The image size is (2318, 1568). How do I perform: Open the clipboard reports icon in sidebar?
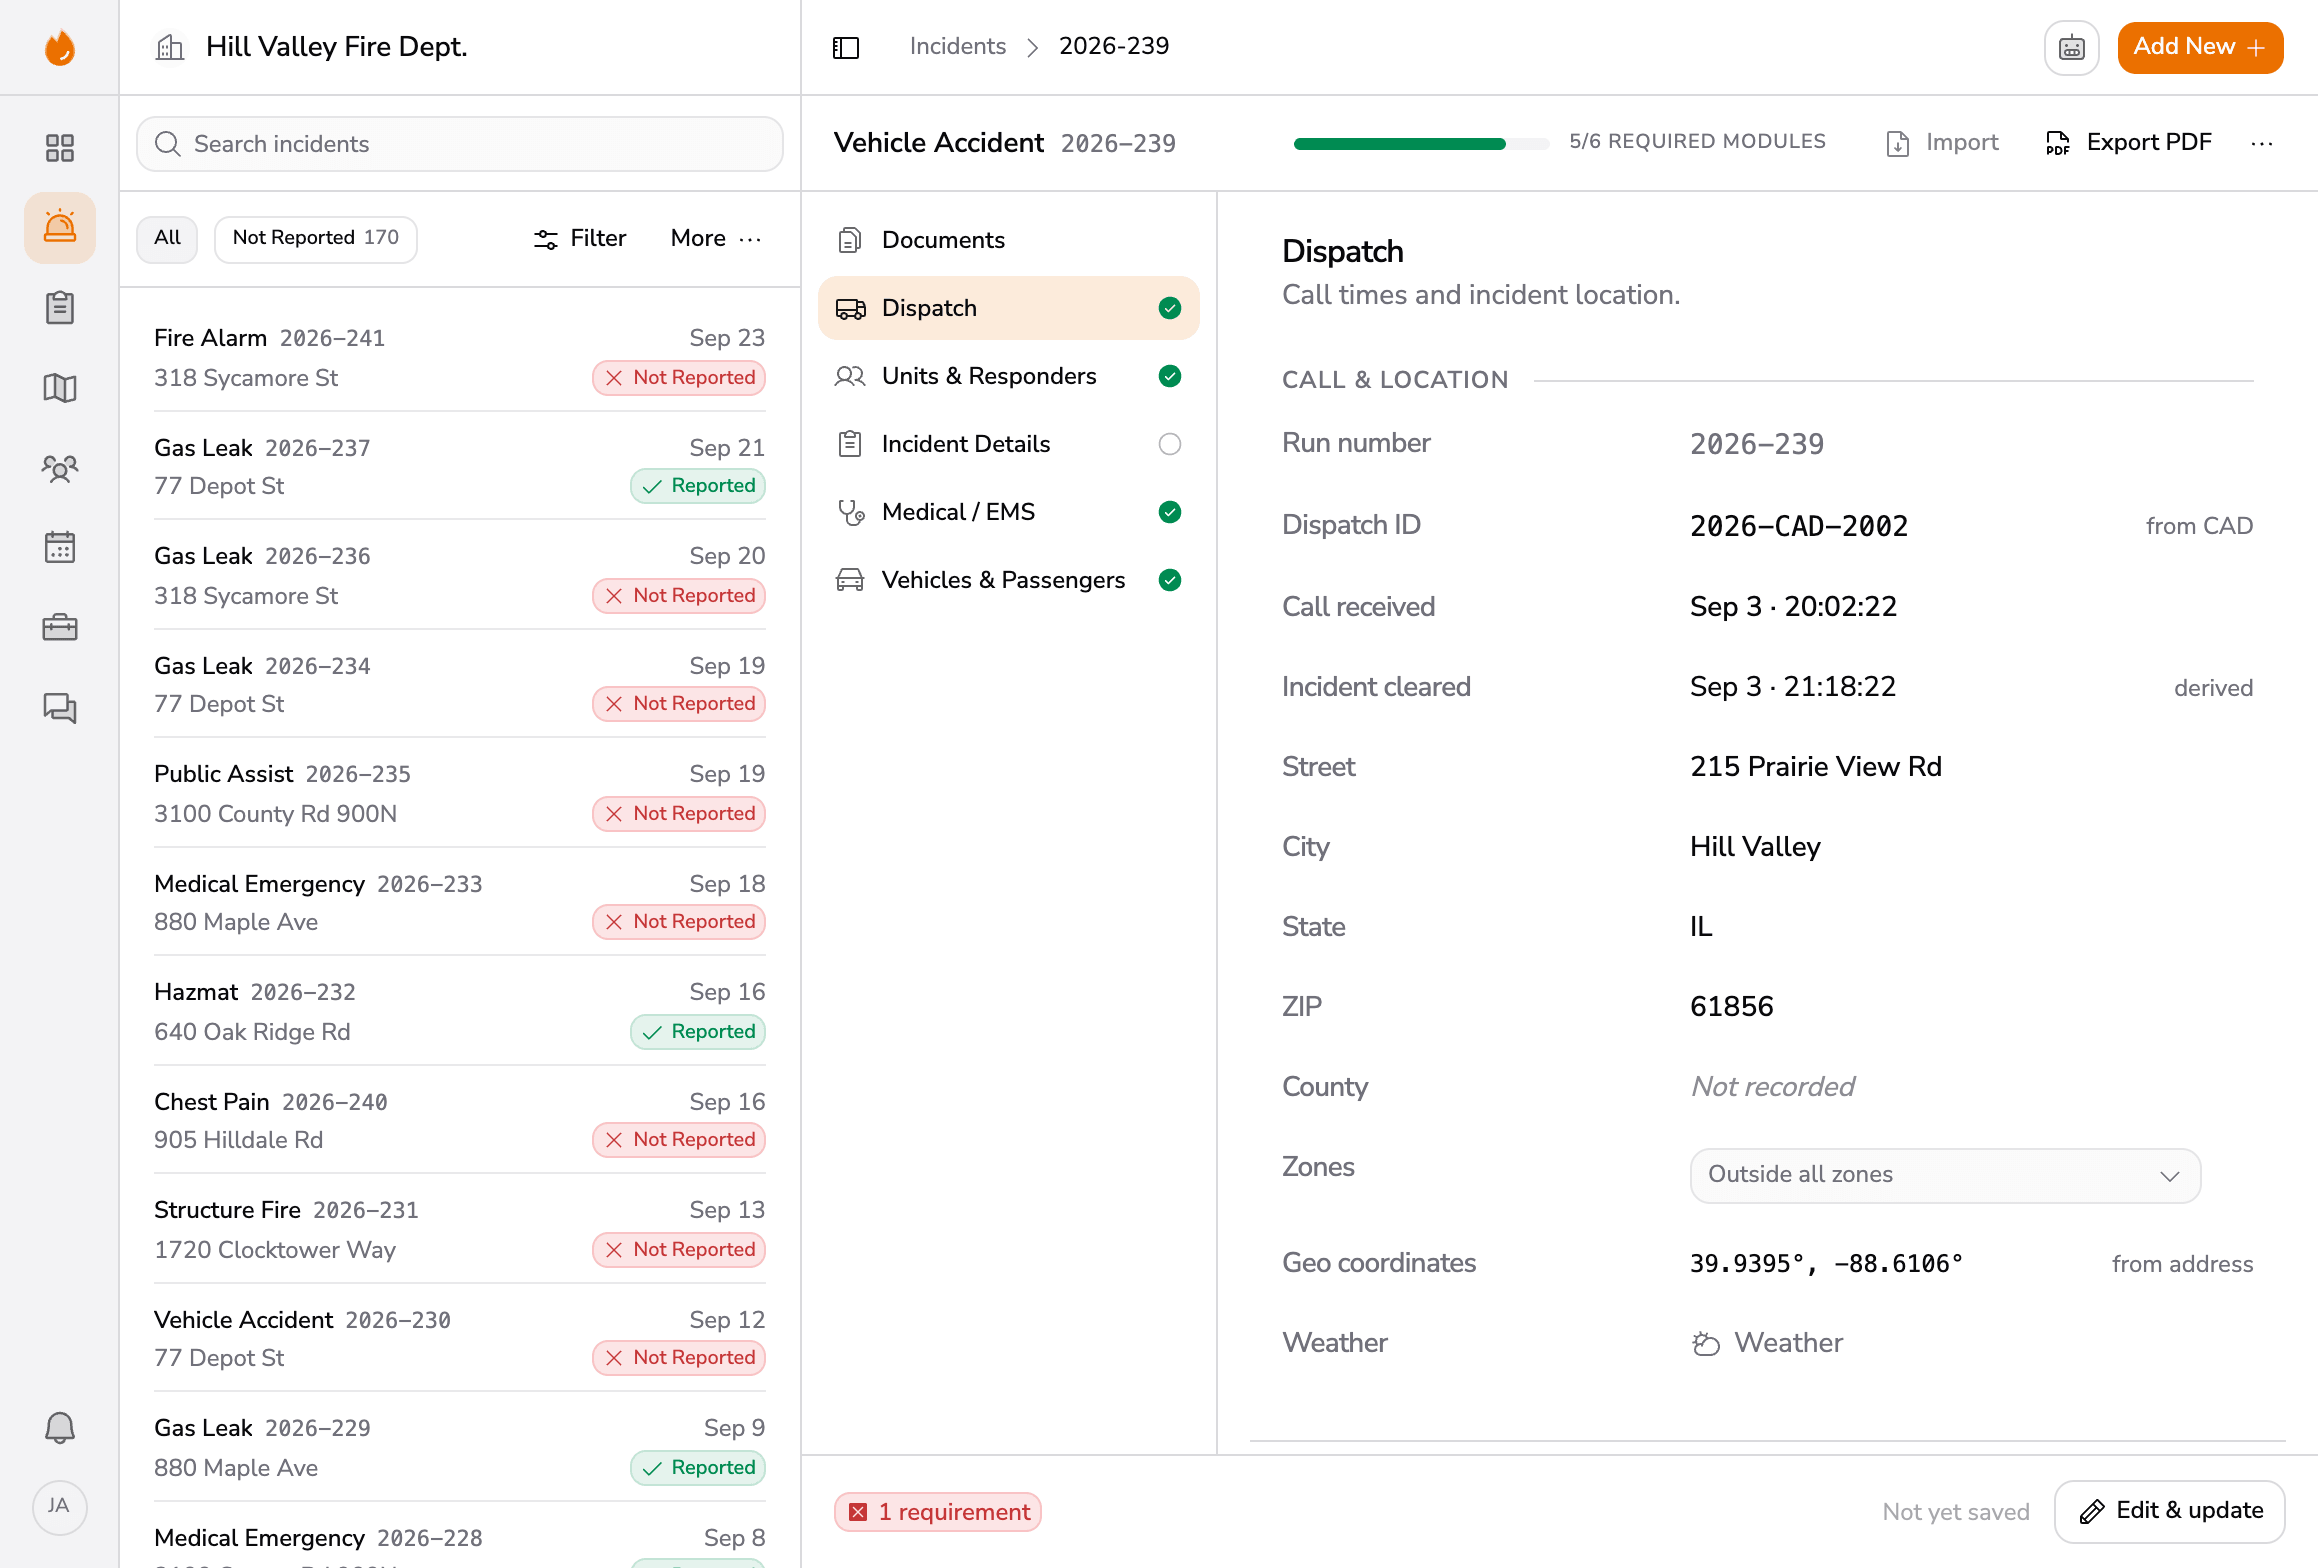click(x=60, y=308)
